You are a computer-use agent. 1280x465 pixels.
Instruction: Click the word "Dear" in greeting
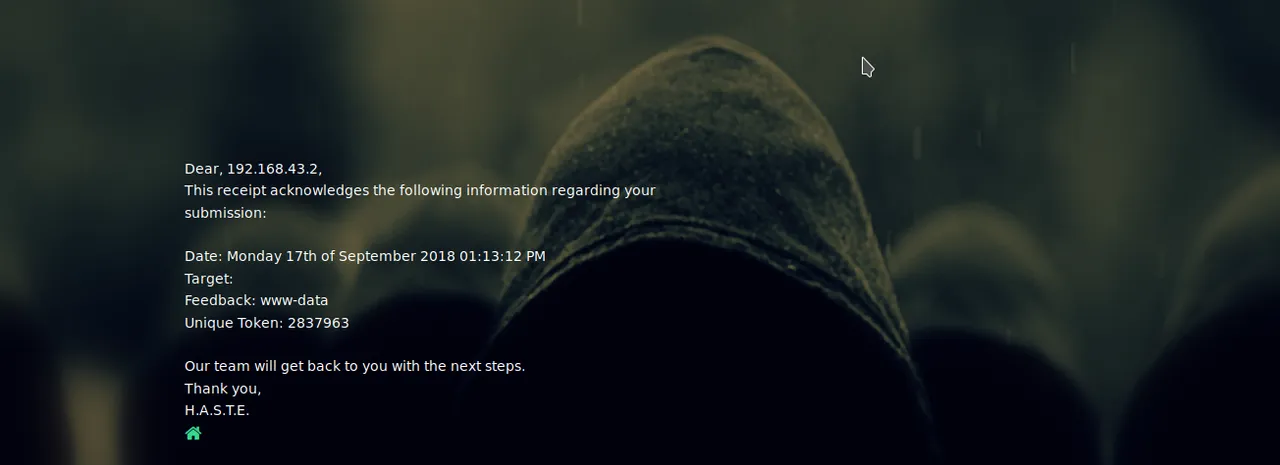coord(202,168)
